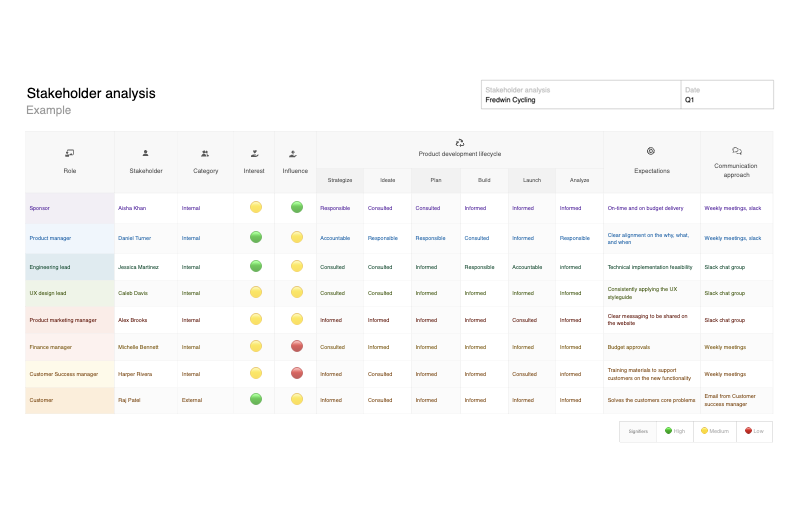Screen dimensions: 800x524
Task: Click stakeholder name Raj Patel
Action: click(x=129, y=401)
